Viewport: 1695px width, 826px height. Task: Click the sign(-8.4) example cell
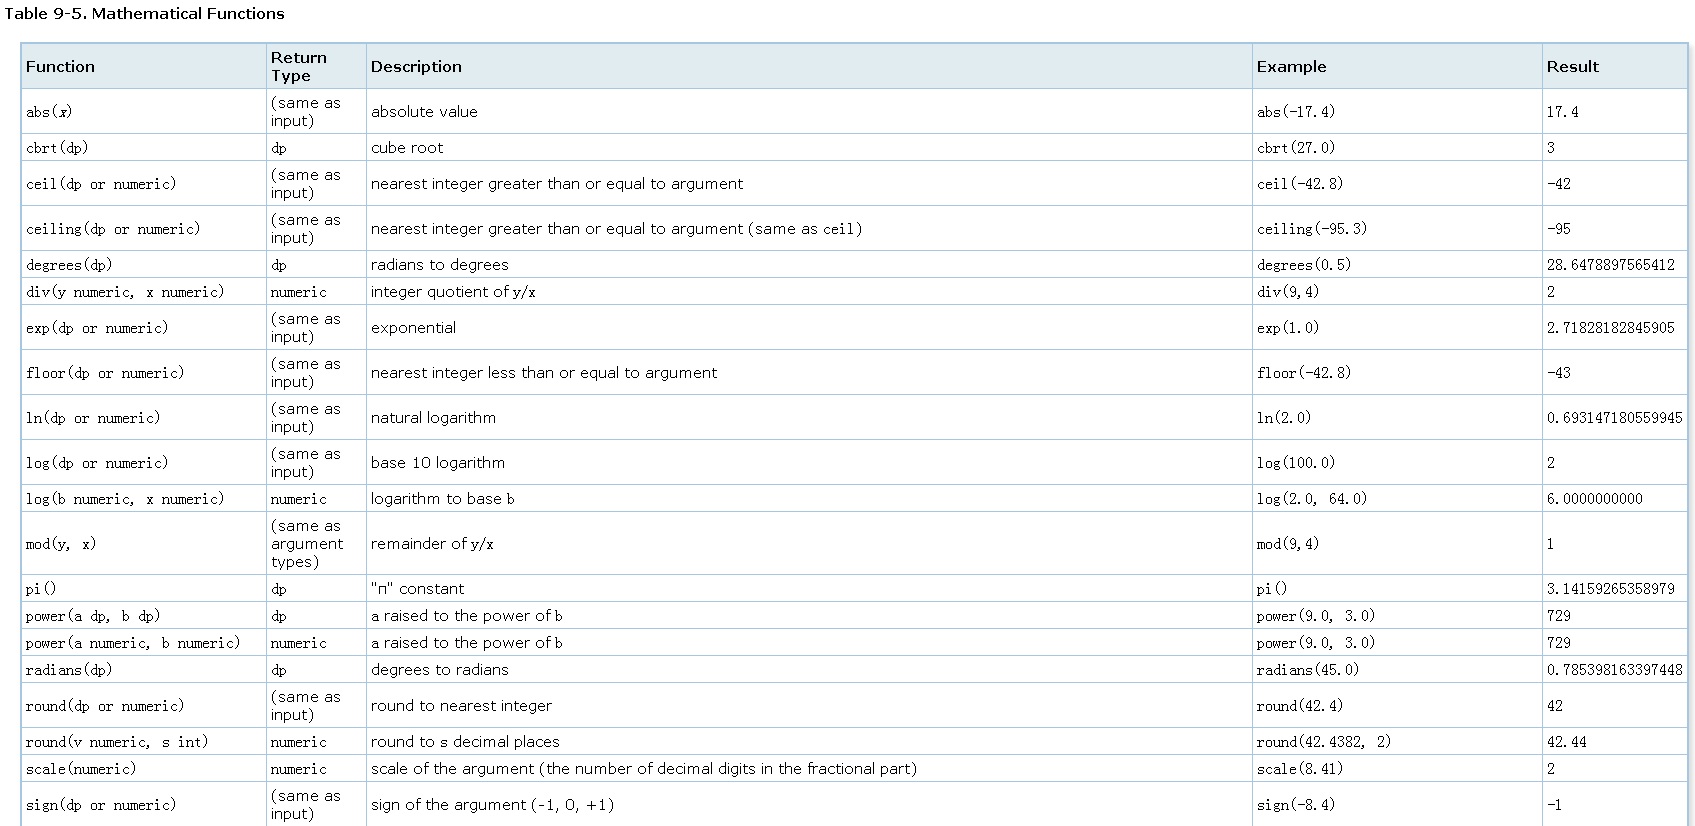[1295, 805]
